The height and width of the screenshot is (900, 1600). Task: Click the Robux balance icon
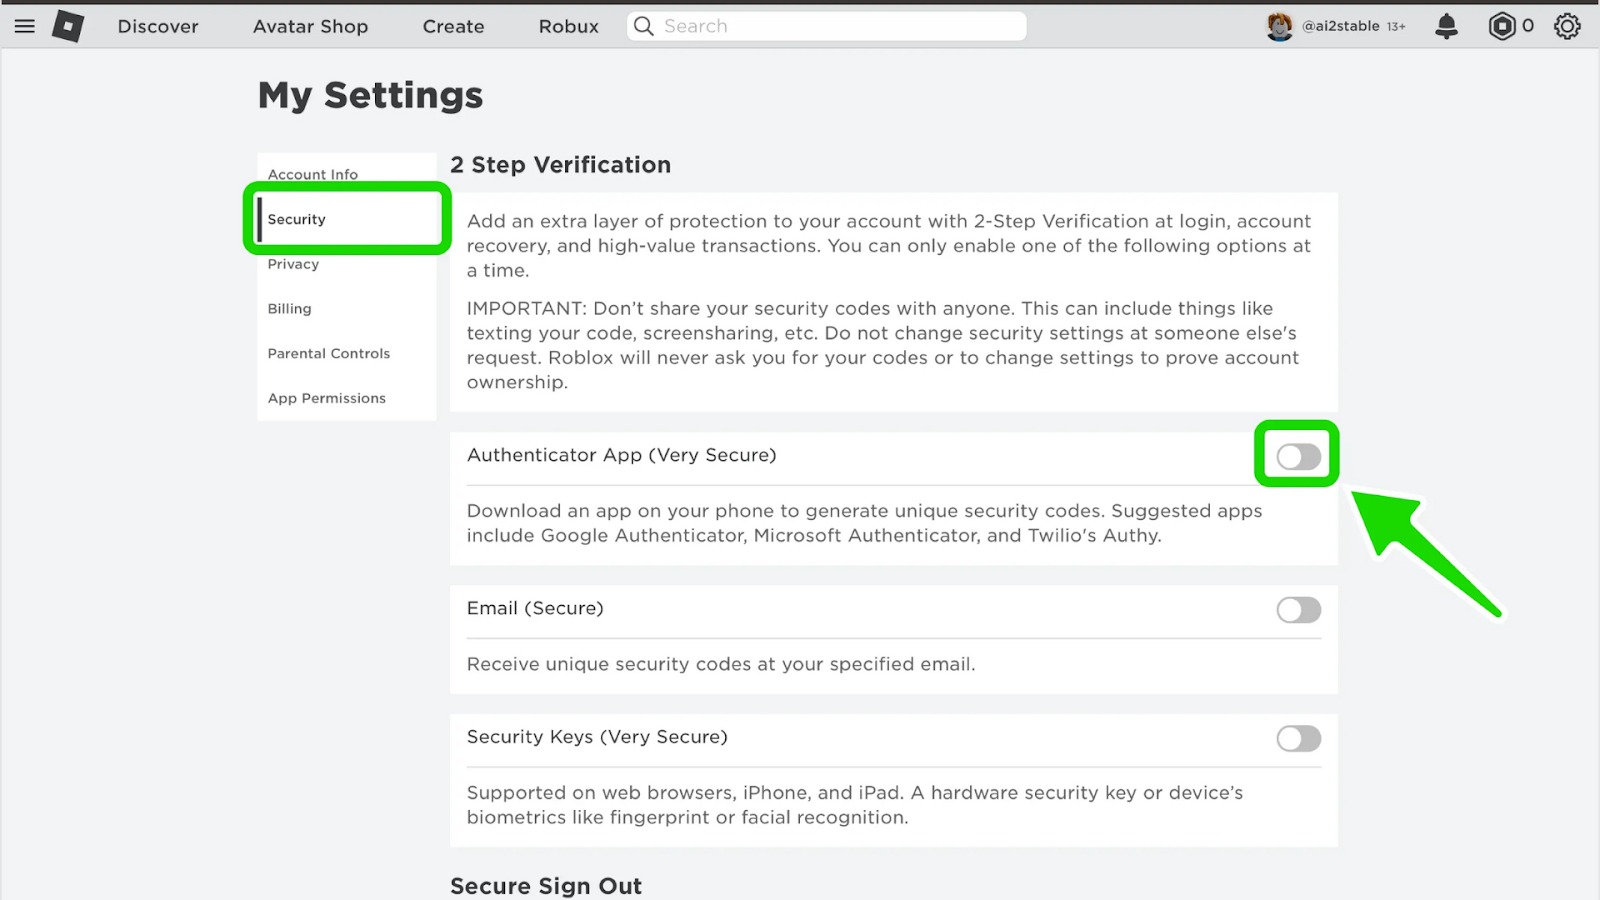pyautogui.click(x=1501, y=26)
